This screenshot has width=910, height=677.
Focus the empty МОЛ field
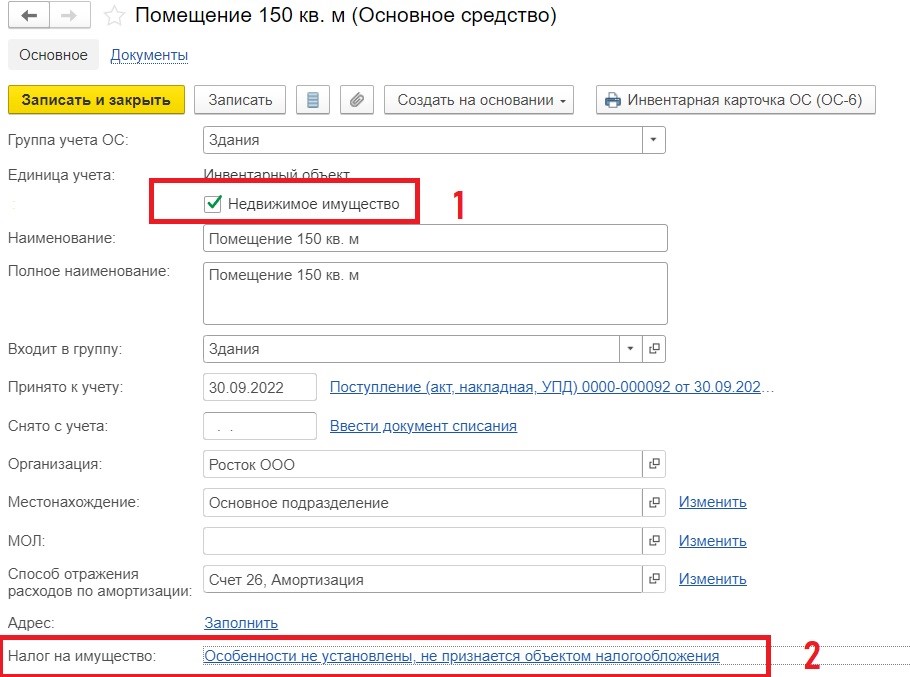pyautogui.click(x=422, y=541)
